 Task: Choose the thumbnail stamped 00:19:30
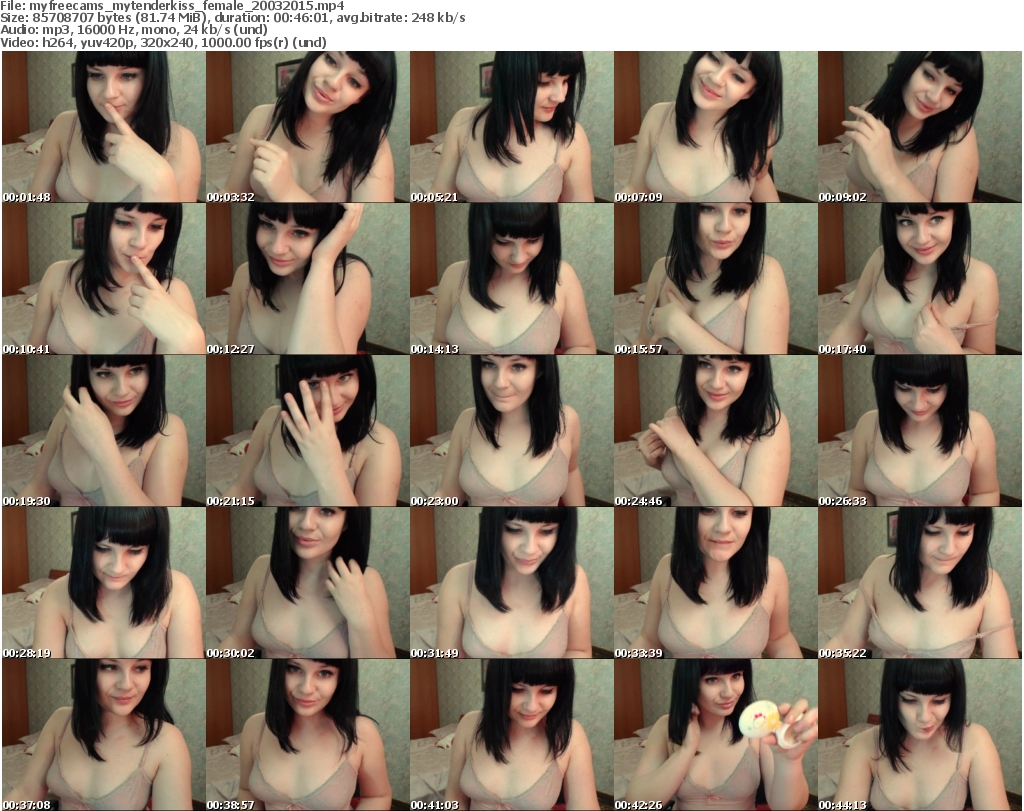[104, 431]
